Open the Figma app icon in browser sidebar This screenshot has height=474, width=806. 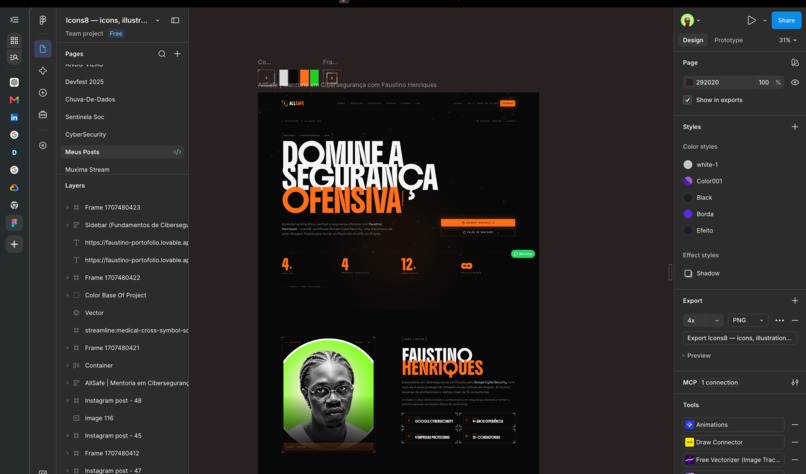coord(14,223)
